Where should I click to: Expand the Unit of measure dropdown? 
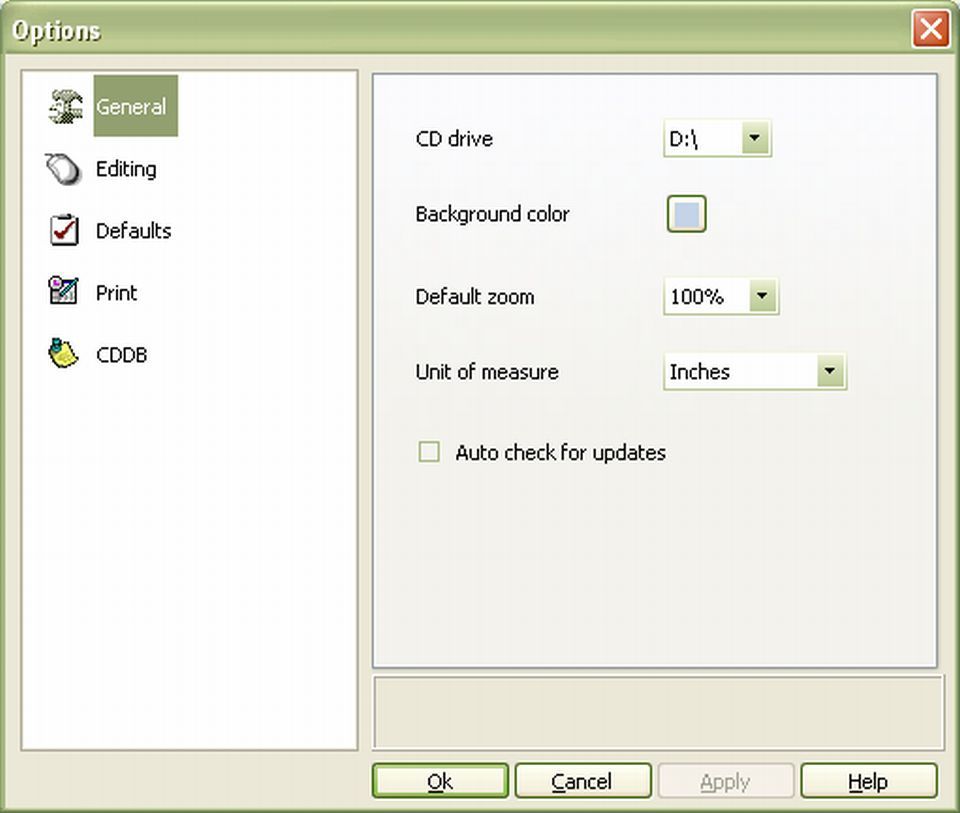[x=829, y=371]
